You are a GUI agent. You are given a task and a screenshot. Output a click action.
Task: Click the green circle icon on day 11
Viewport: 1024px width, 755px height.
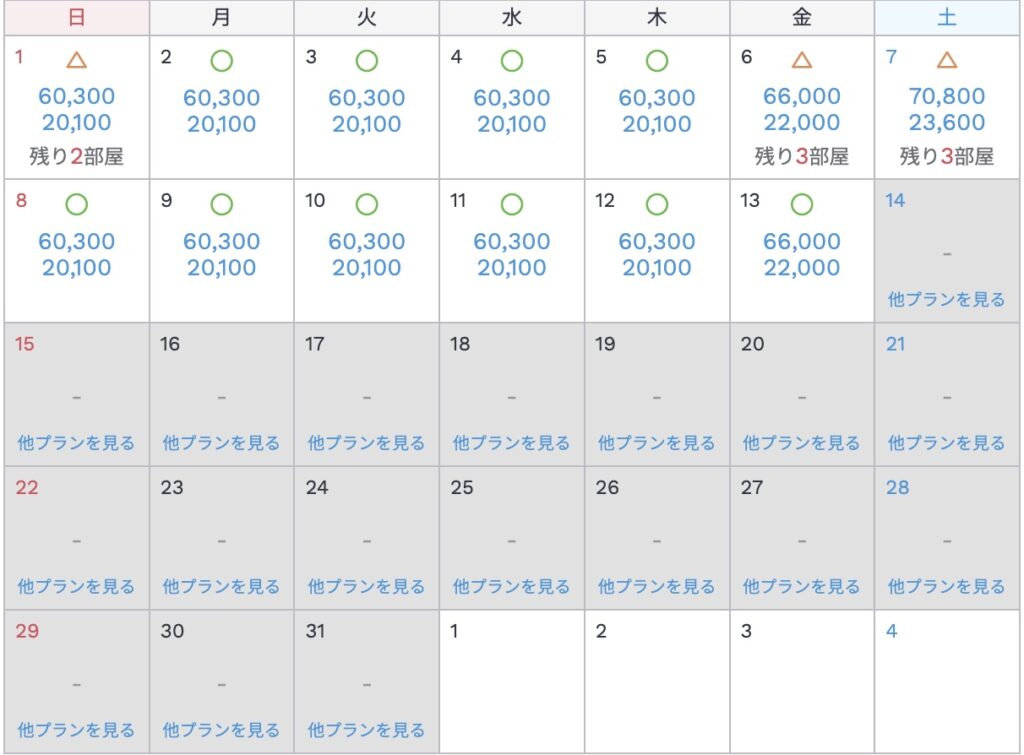(x=512, y=204)
